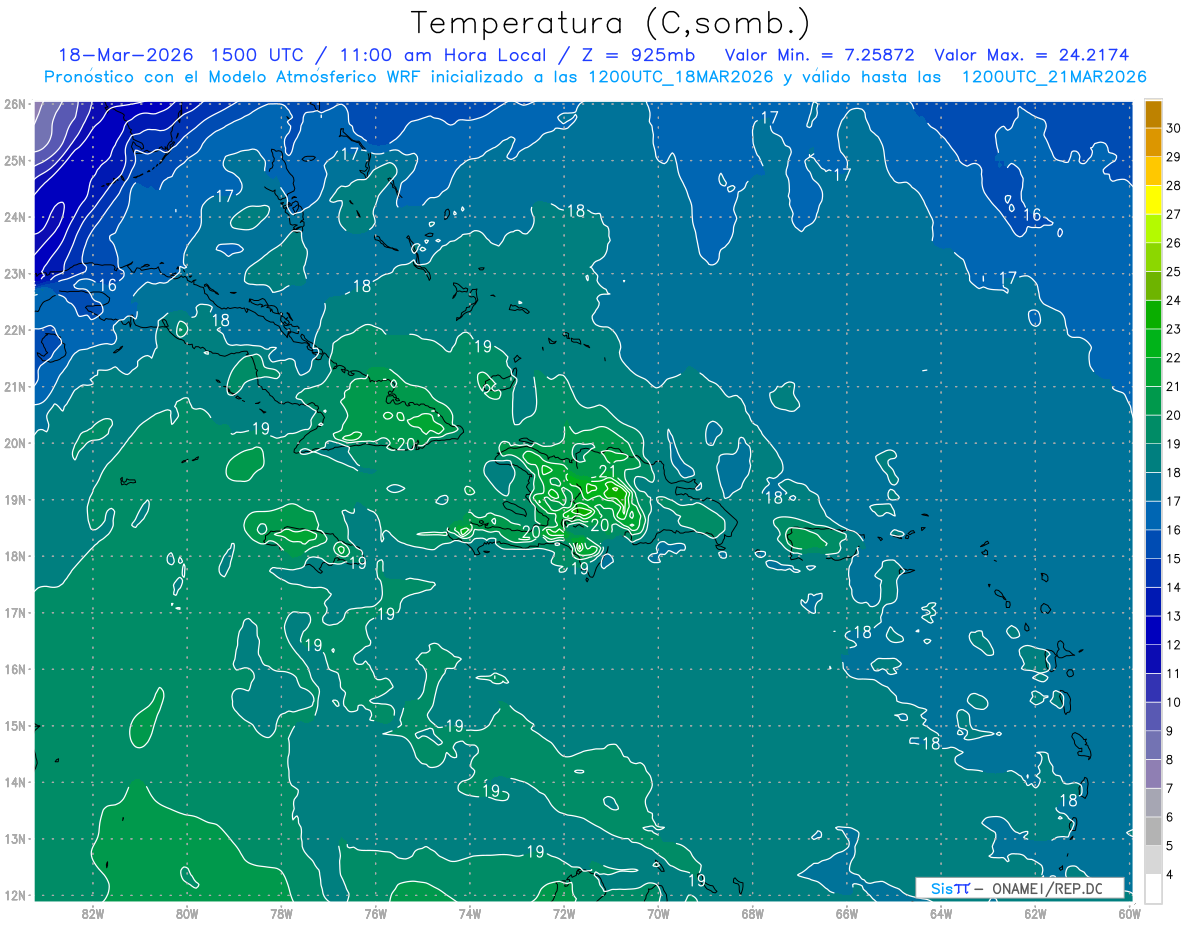Click the 12N latitude axis label
This screenshot has height=927, width=1200.
[15, 895]
